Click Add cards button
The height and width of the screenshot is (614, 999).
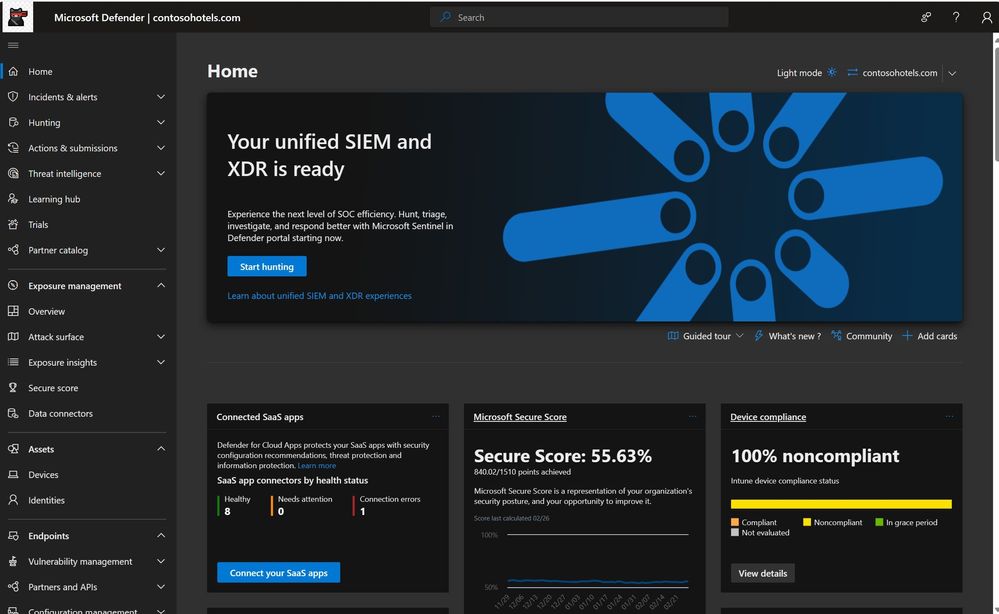point(930,336)
